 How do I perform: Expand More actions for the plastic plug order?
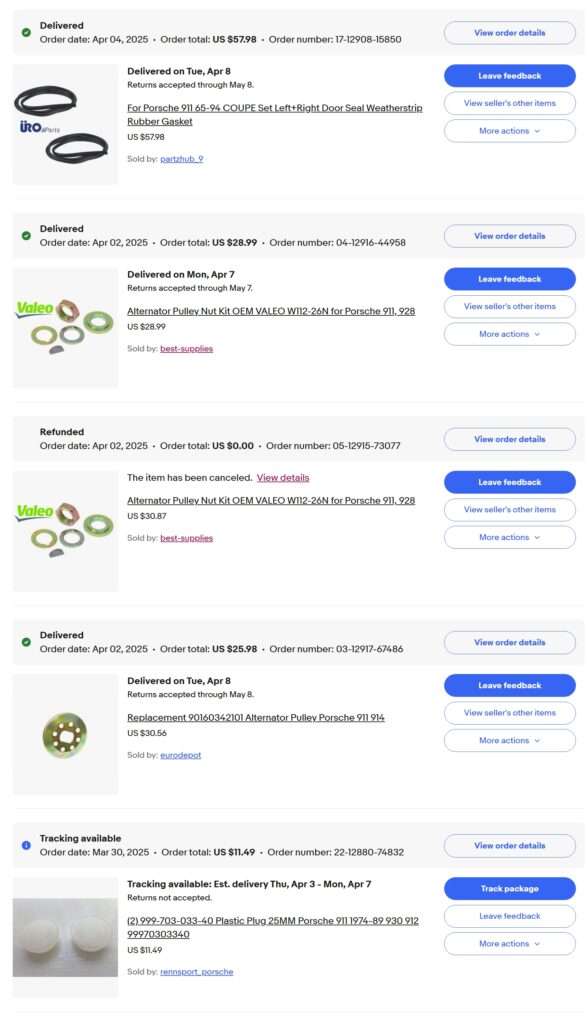pos(510,944)
